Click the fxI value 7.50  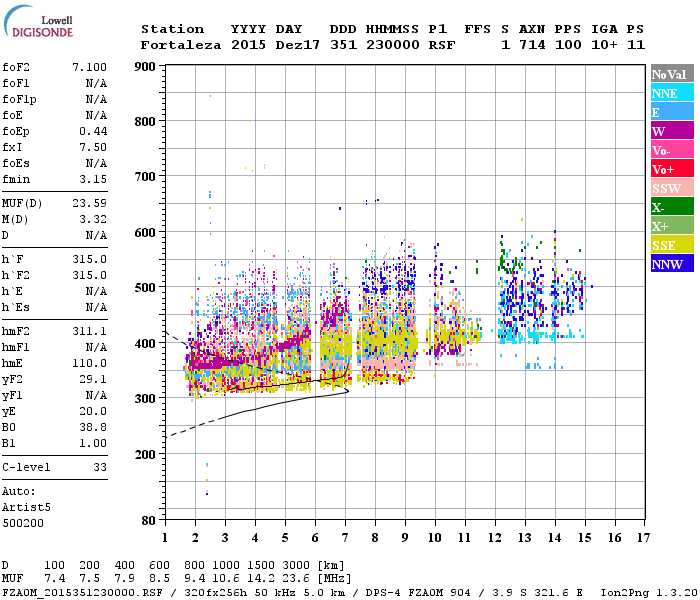(x=93, y=147)
